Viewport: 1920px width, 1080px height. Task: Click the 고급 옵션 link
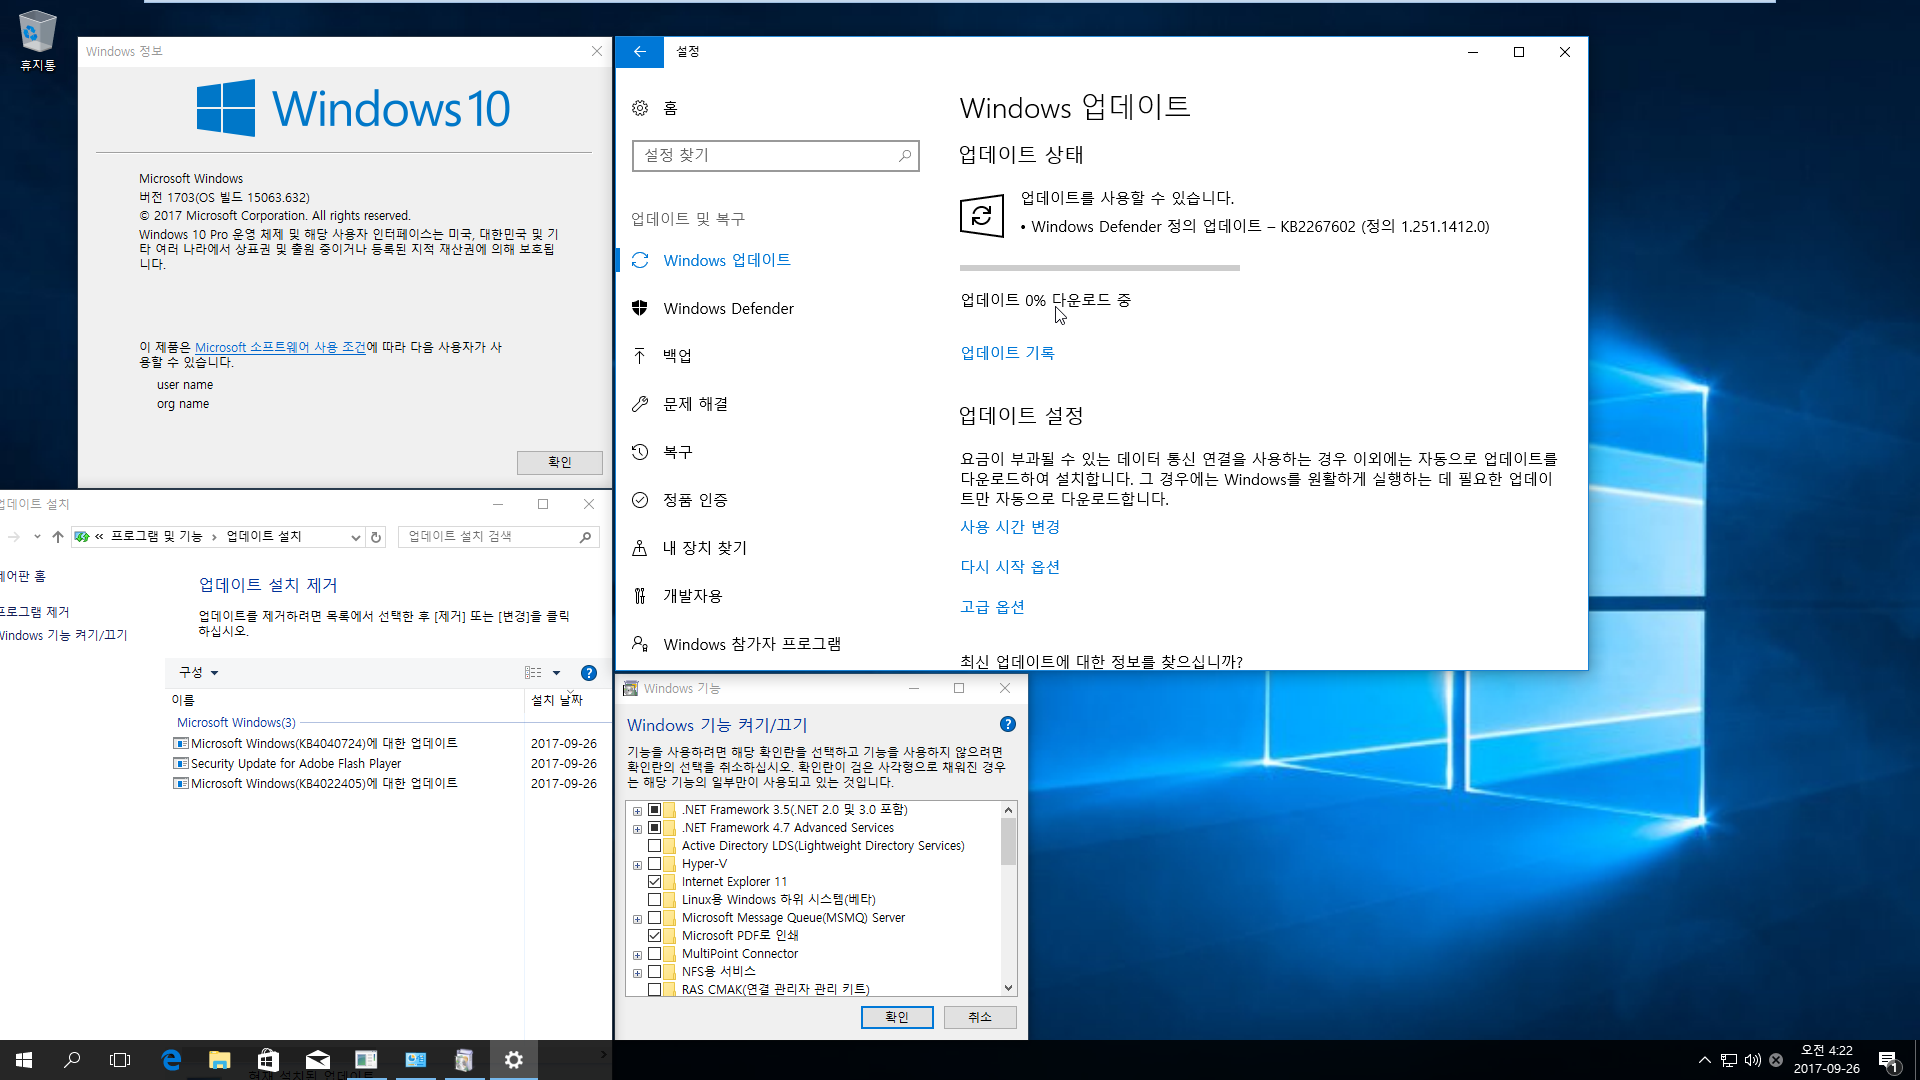[992, 607]
